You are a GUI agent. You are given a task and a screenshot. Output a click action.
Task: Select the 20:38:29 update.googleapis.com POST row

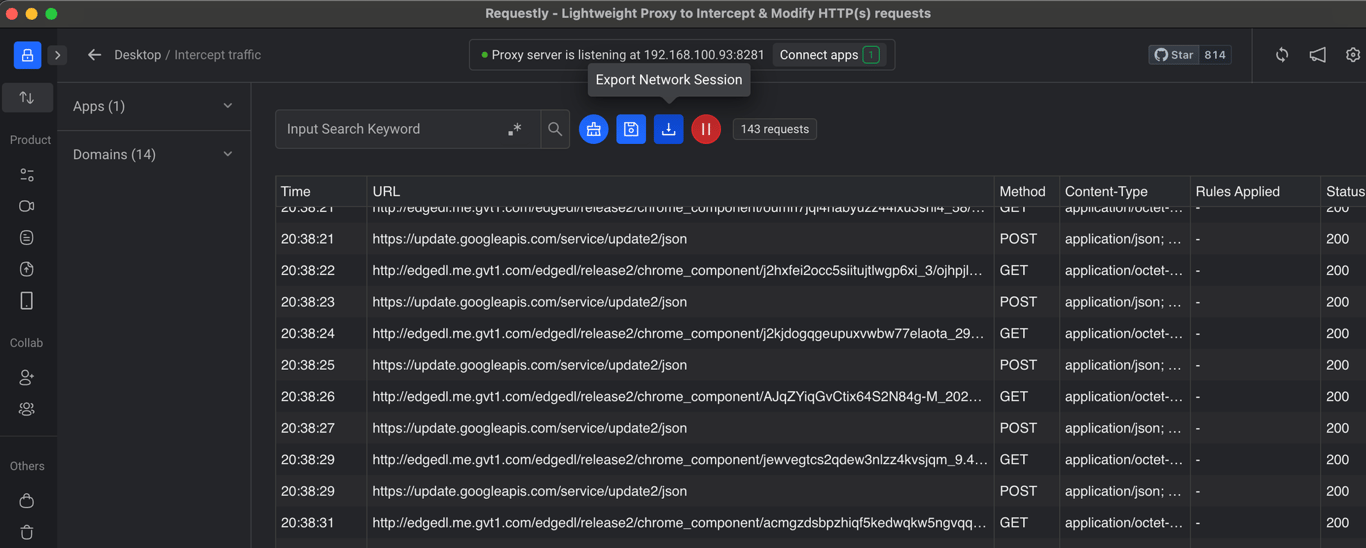tap(821, 491)
